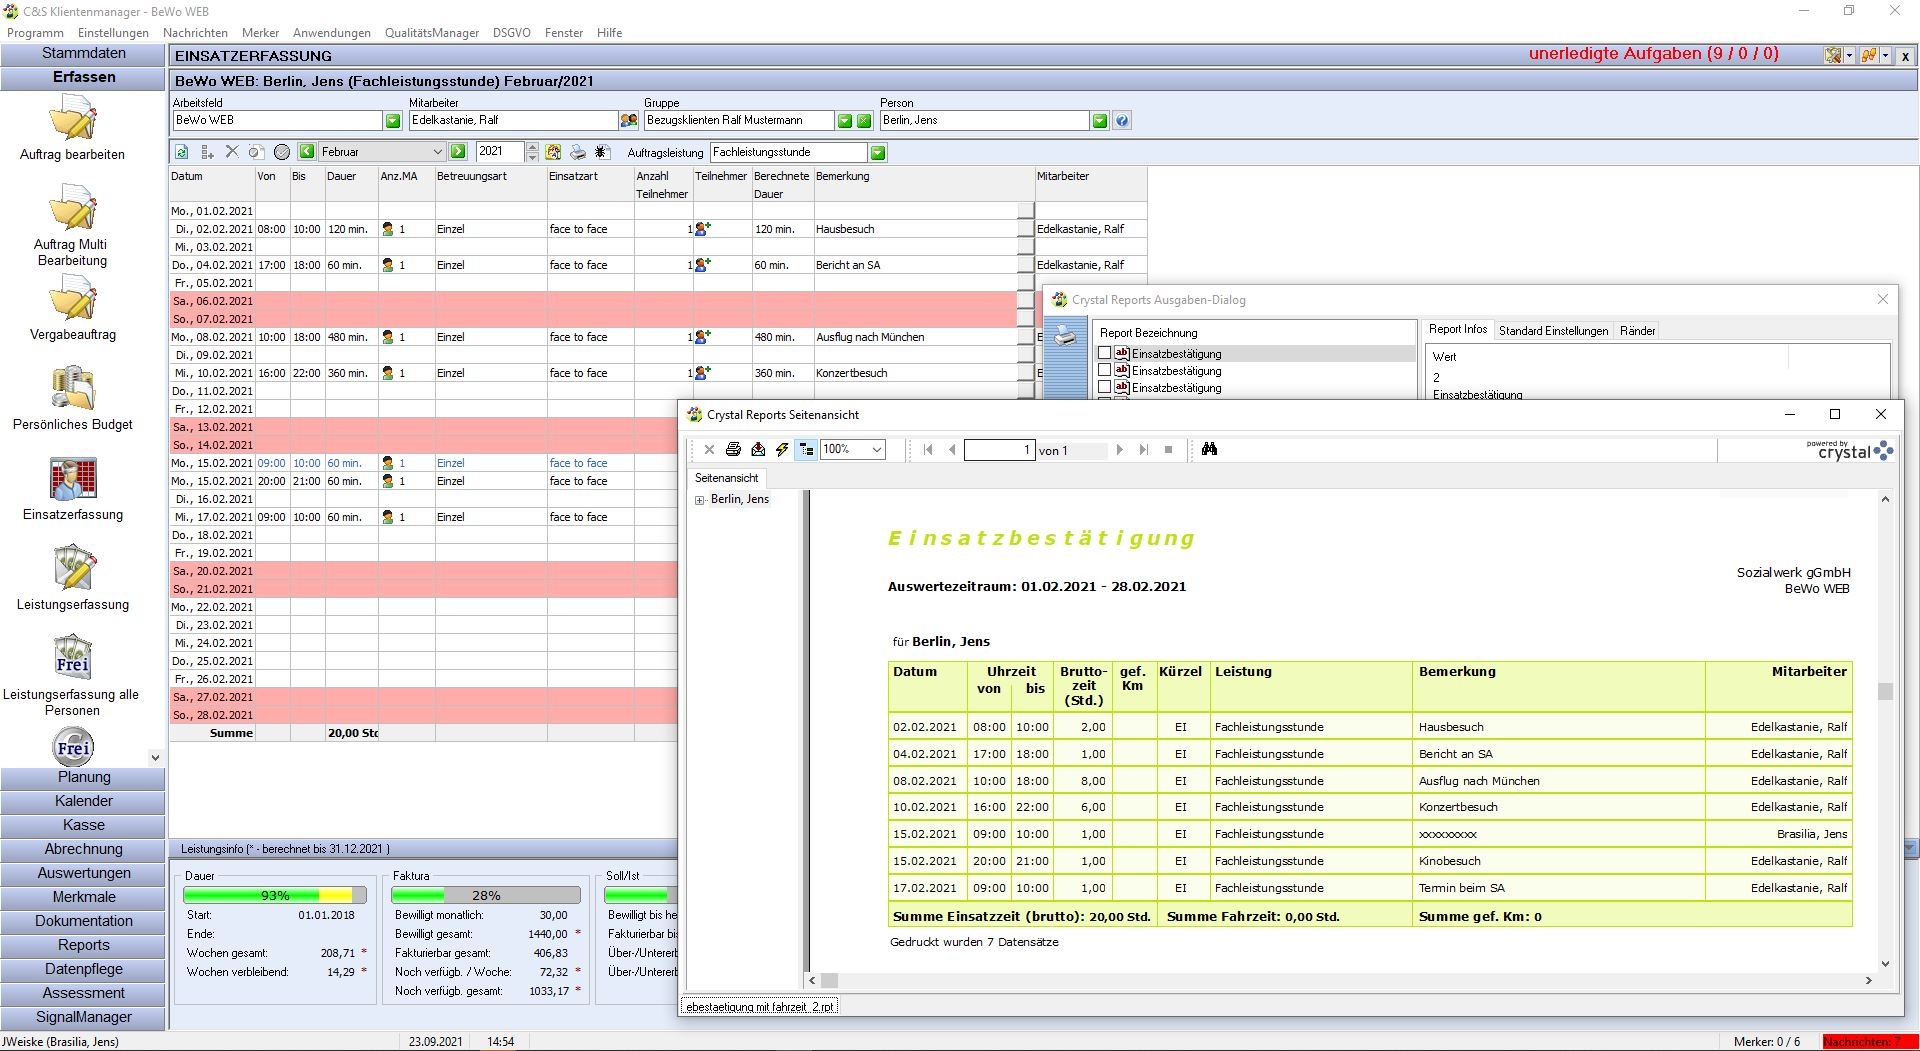Click the print icon in Crystal Reports toolbar

(x=733, y=450)
